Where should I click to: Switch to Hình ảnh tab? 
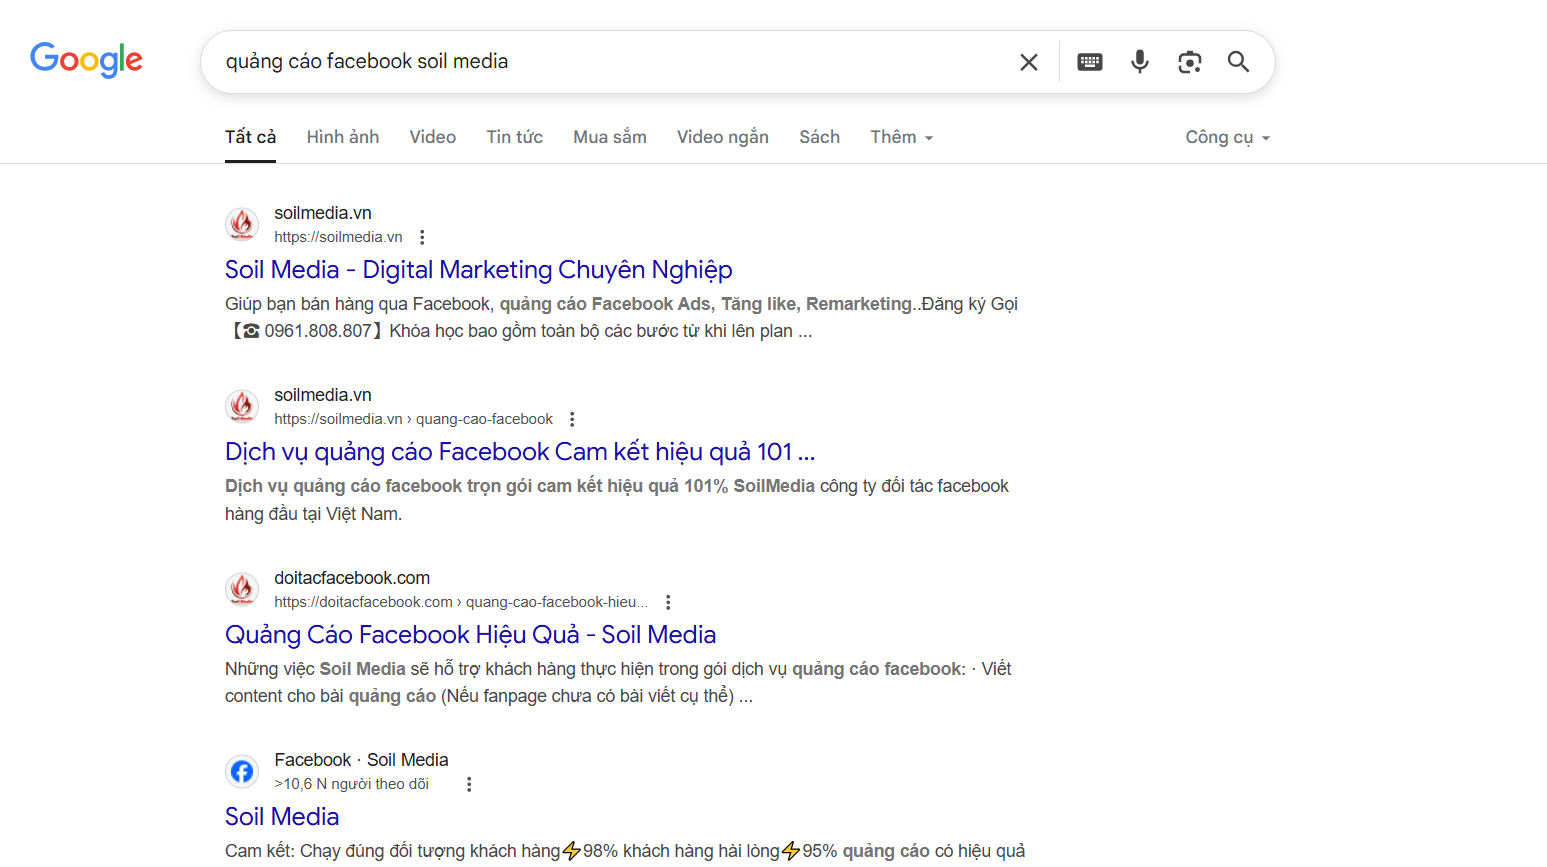343,137
